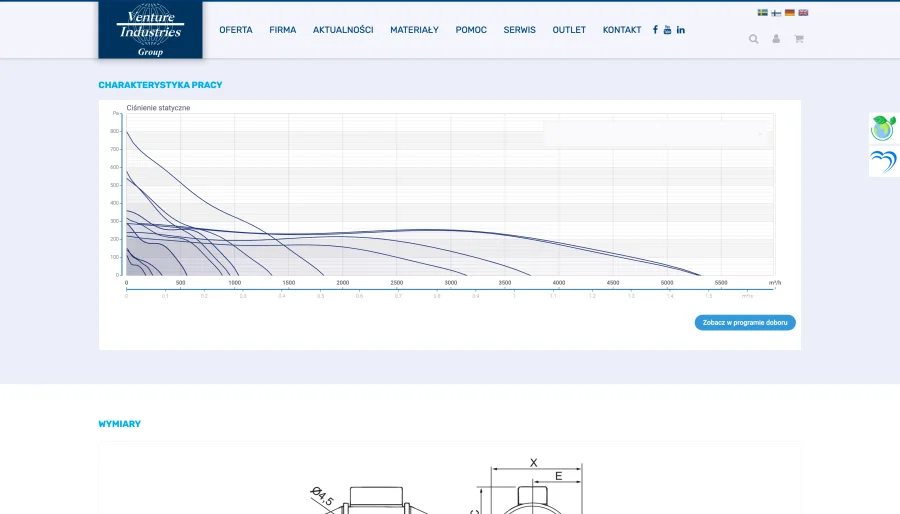Expand the faint dropdown inside the chart
Screen dimensions: 900x514
coord(656,134)
